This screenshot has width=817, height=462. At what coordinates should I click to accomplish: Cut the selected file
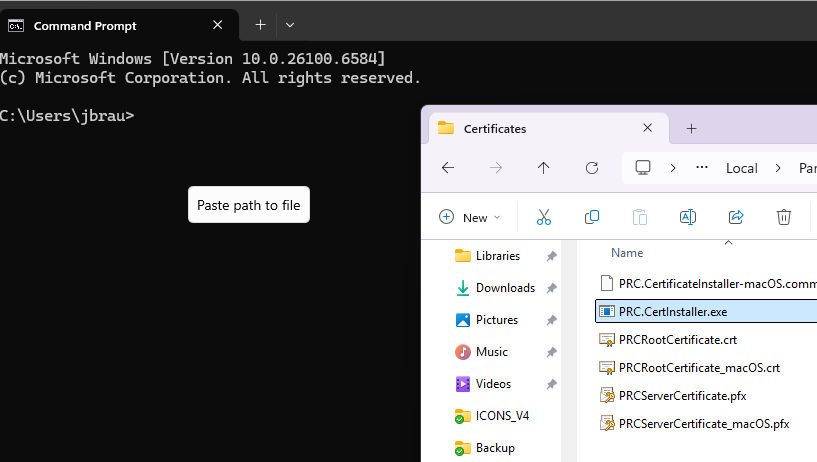click(x=543, y=217)
